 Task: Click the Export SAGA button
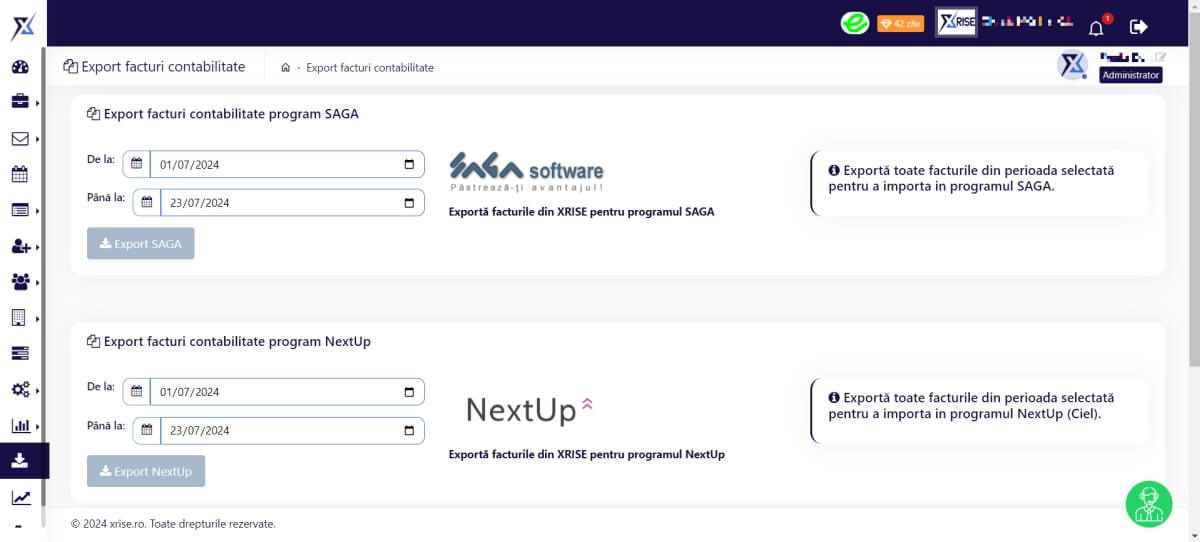(x=141, y=243)
